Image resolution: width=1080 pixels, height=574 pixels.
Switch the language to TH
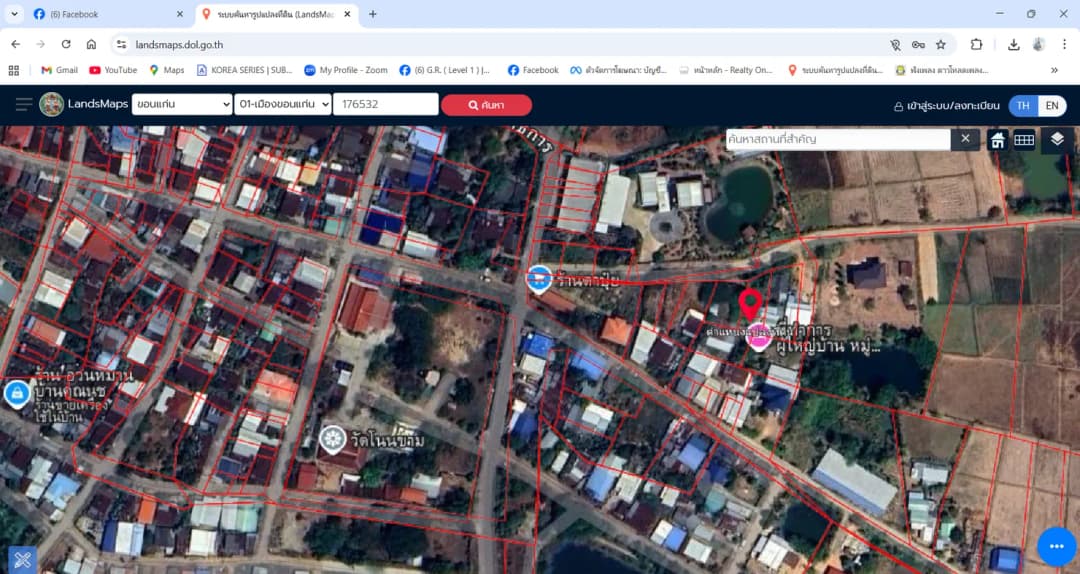point(1024,105)
